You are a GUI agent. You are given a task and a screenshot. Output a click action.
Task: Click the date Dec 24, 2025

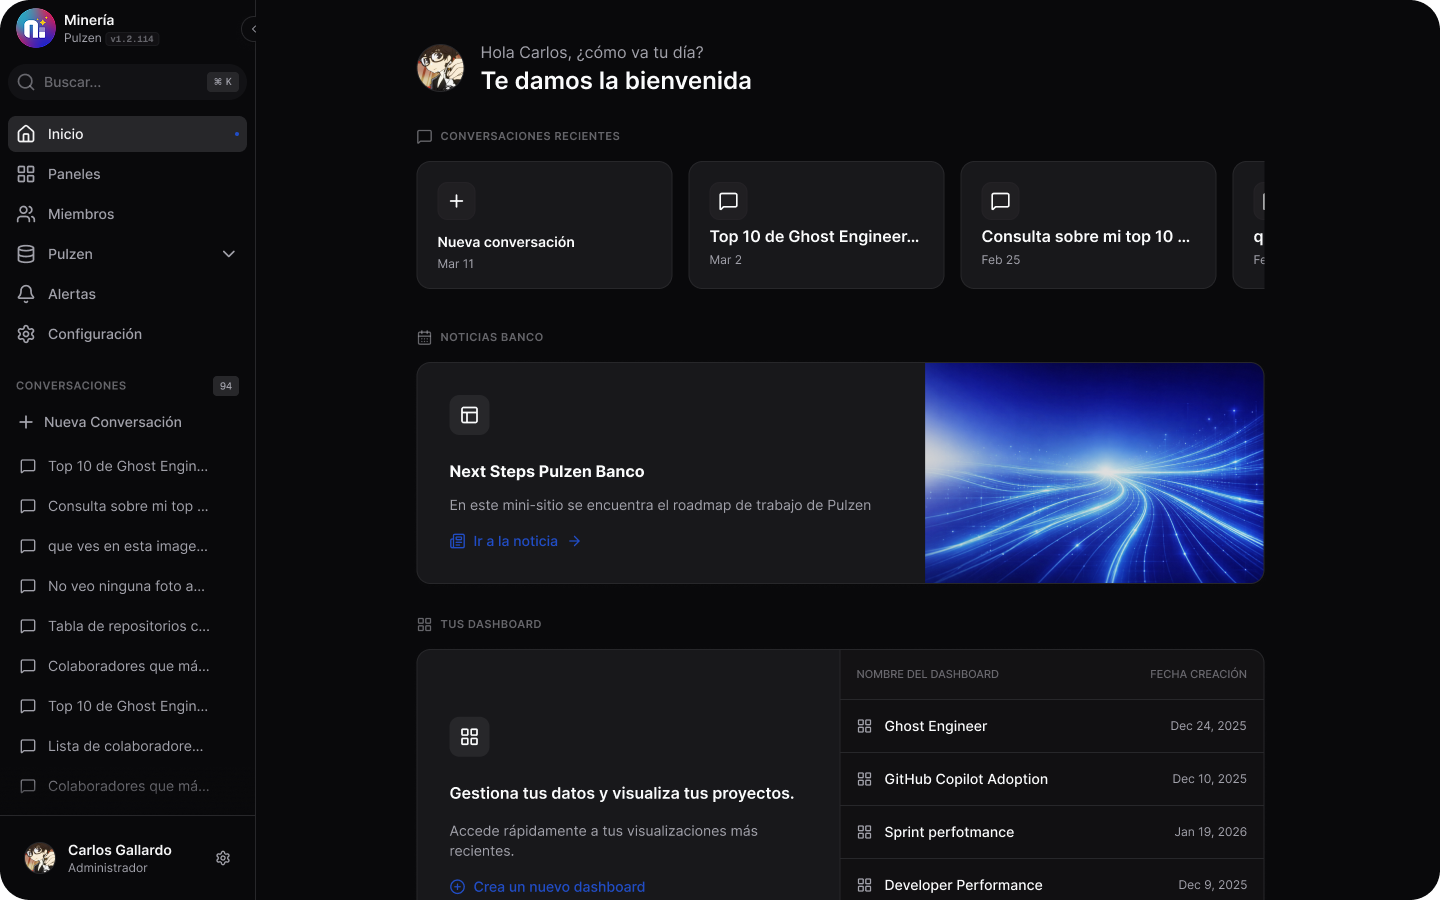tap(1208, 726)
